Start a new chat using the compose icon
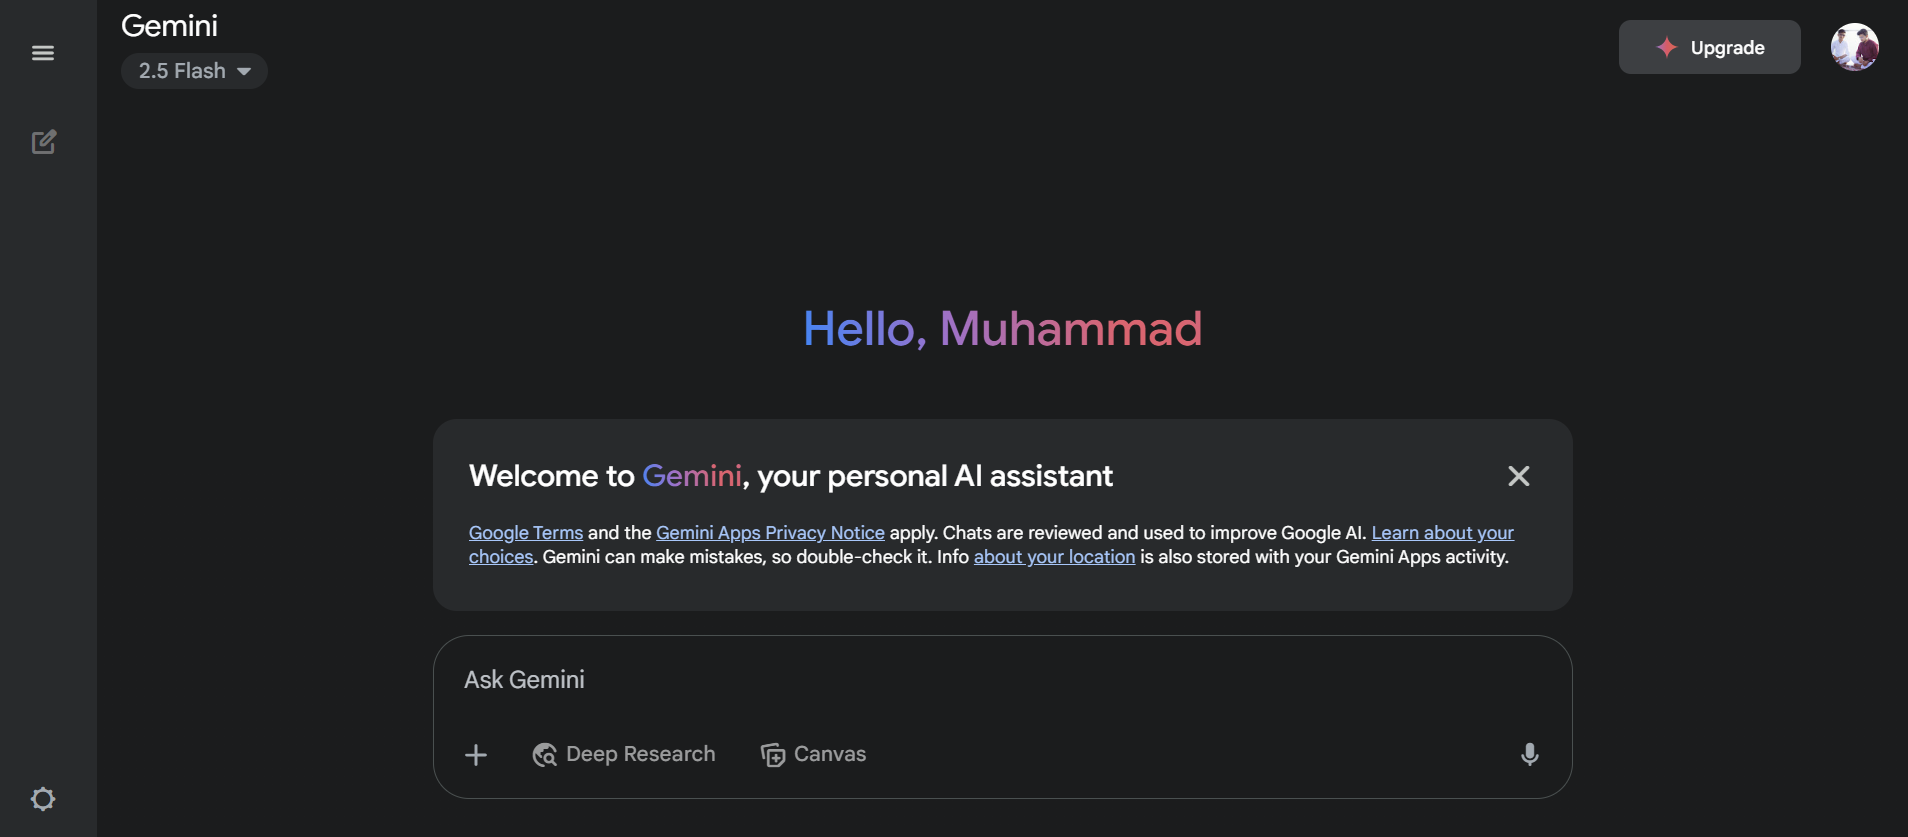The image size is (1908, 837). 43,142
